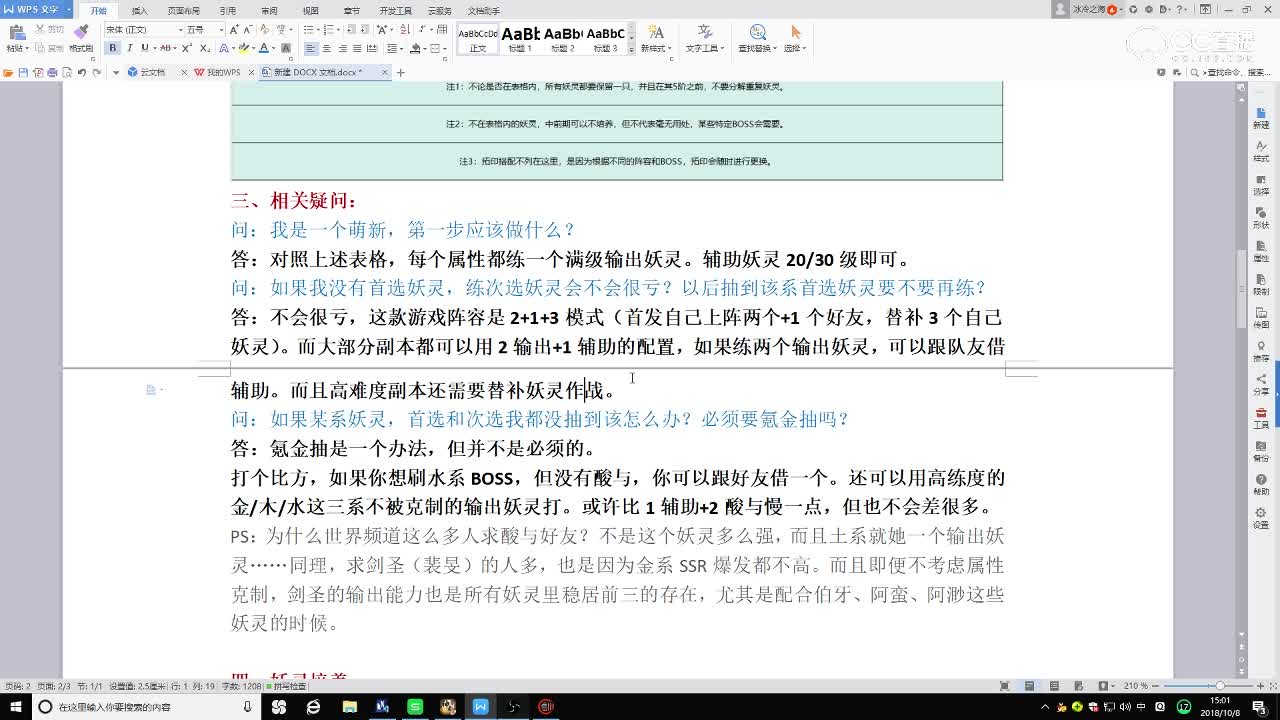Click the 新建 icon in right sidebar
1280x720 pixels.
1261,118
